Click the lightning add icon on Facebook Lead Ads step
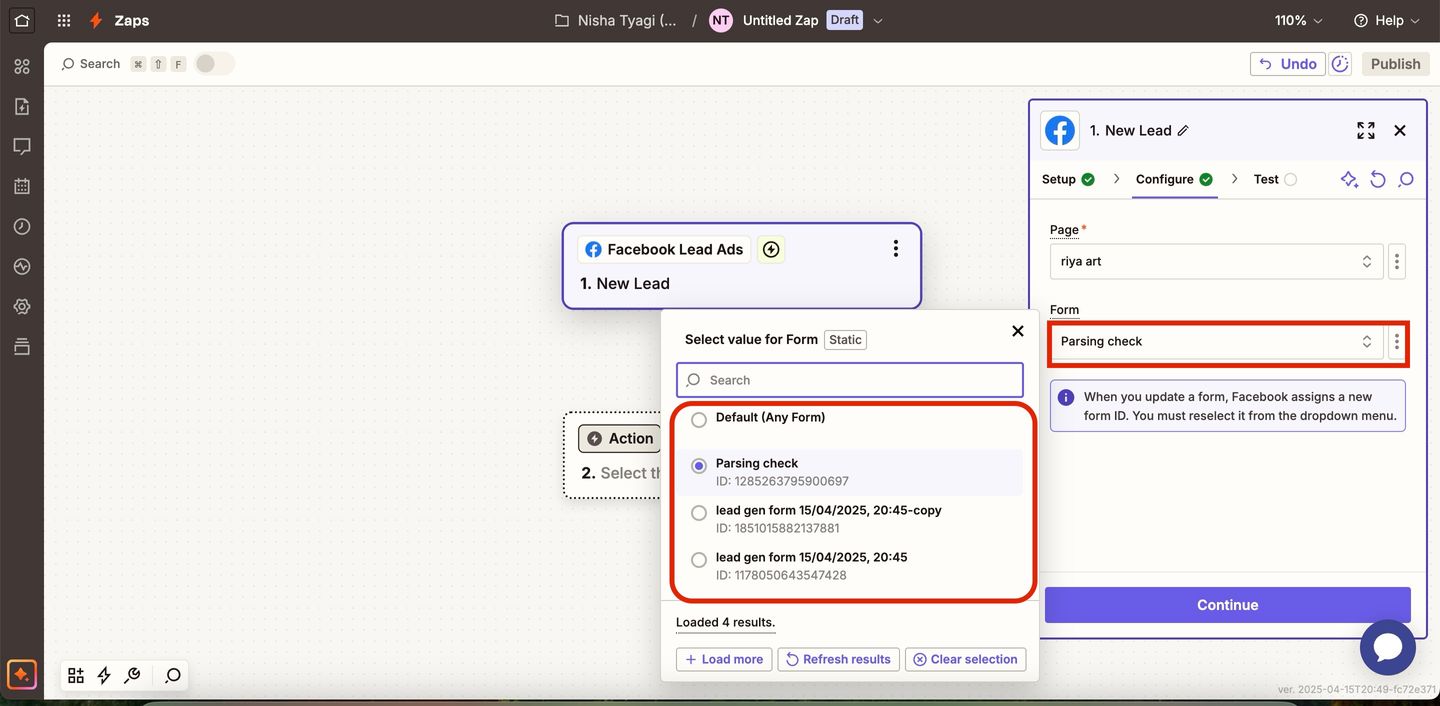 pyautogui.click(x=770, y=249)
